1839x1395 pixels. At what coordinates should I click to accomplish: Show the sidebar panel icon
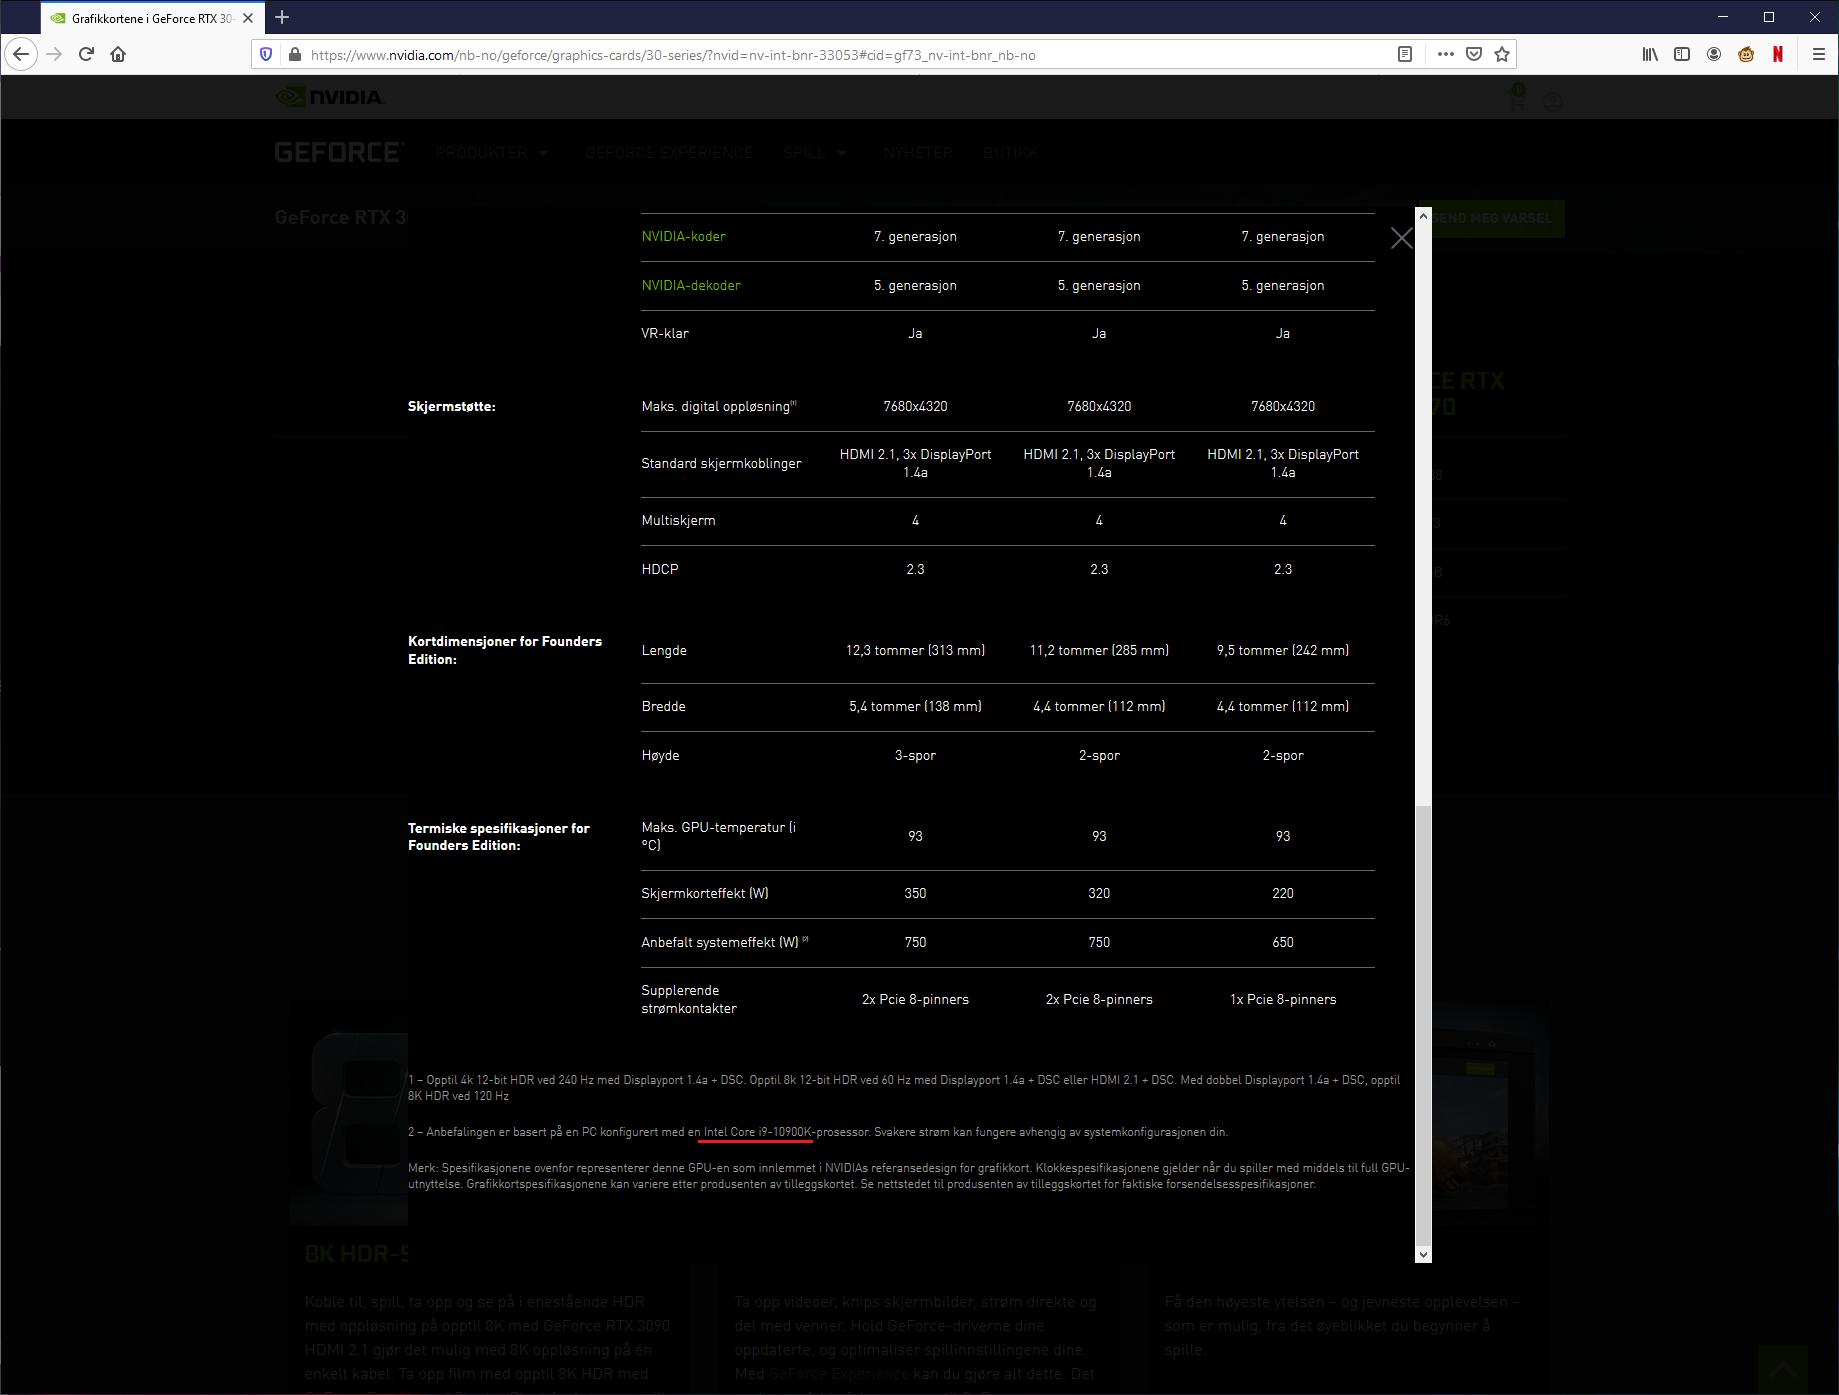[x=1682, y=54]
